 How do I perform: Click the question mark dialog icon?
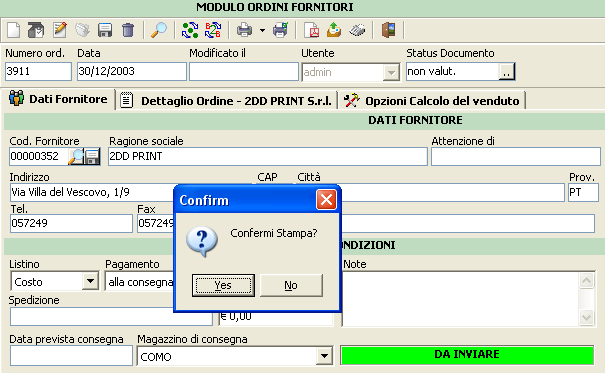point(202,241)
